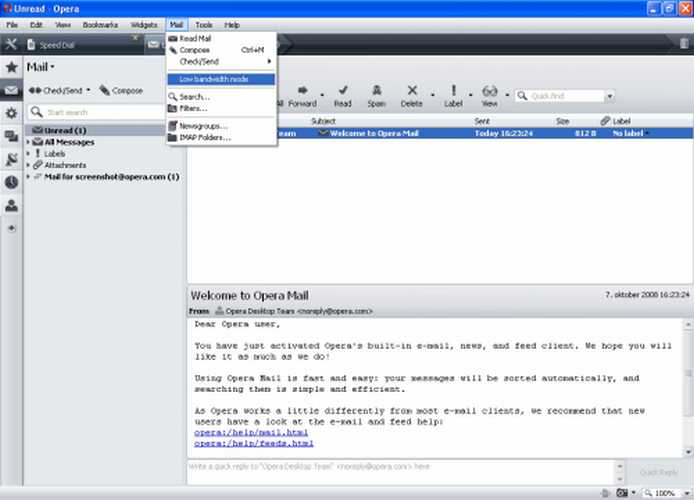Image resolution: width=694 pixels, height=500 pixels.
Task: Select Welcome to Opera Mail message row
Action: [440, 133]
